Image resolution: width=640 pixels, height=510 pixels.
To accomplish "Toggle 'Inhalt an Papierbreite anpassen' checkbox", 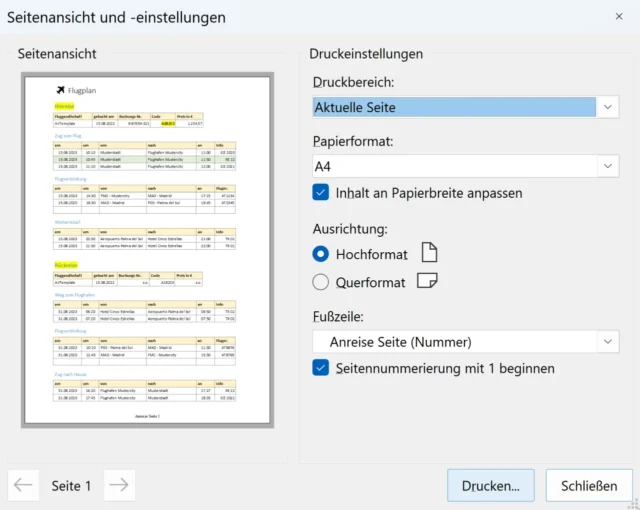I will pyautogui.click(x=321, y=192).
